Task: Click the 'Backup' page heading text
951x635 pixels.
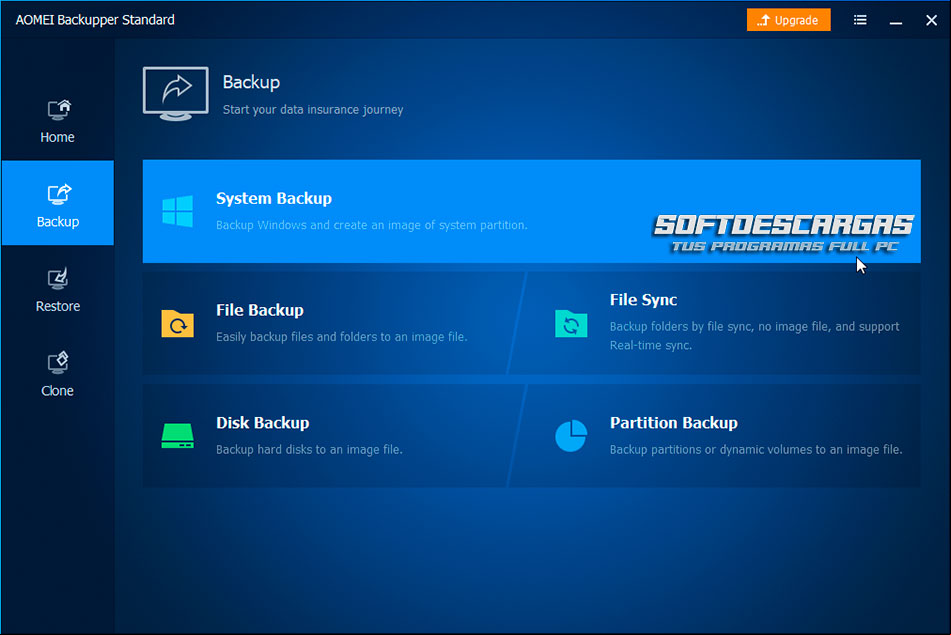Action: click(251, 82)
